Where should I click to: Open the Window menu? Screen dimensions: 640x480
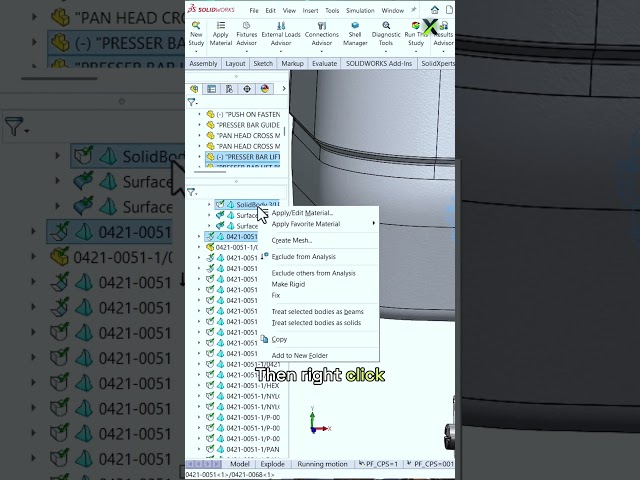click(393, 10)
